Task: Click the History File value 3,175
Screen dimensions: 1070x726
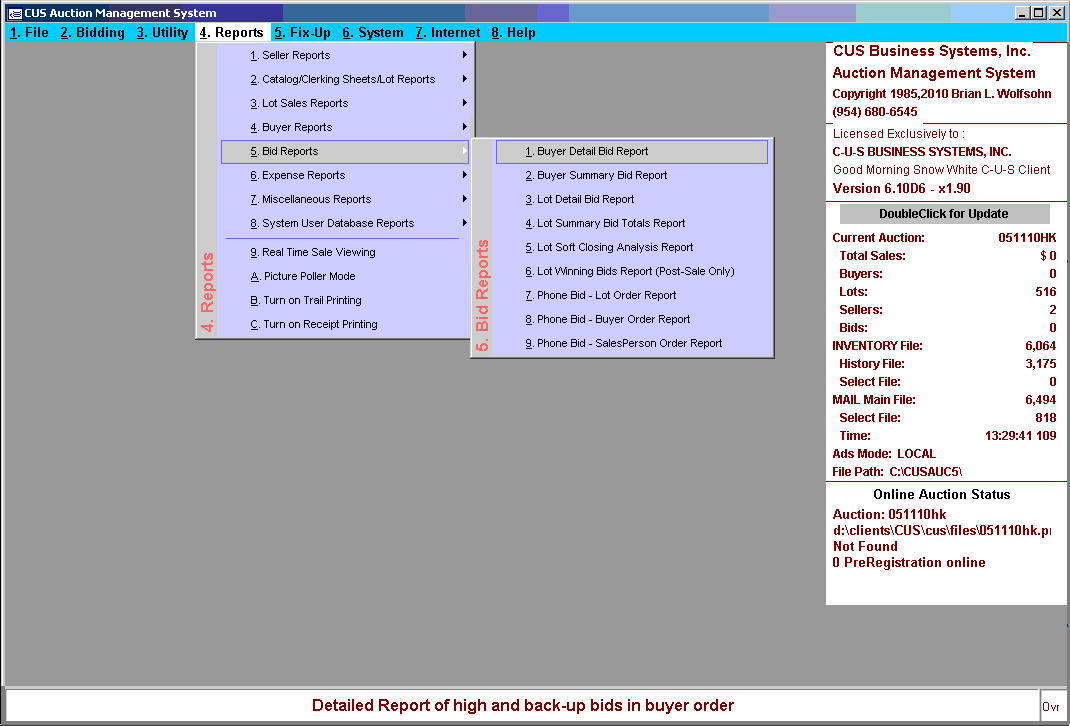Action: tap(1041, 364)
